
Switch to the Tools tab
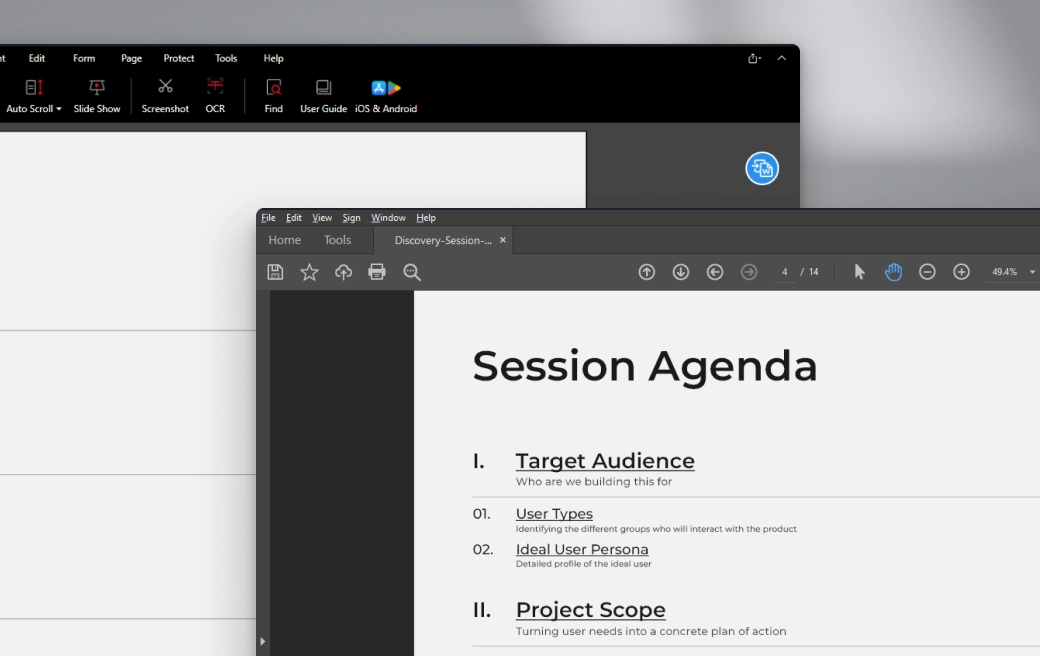(x=338, y=240)
